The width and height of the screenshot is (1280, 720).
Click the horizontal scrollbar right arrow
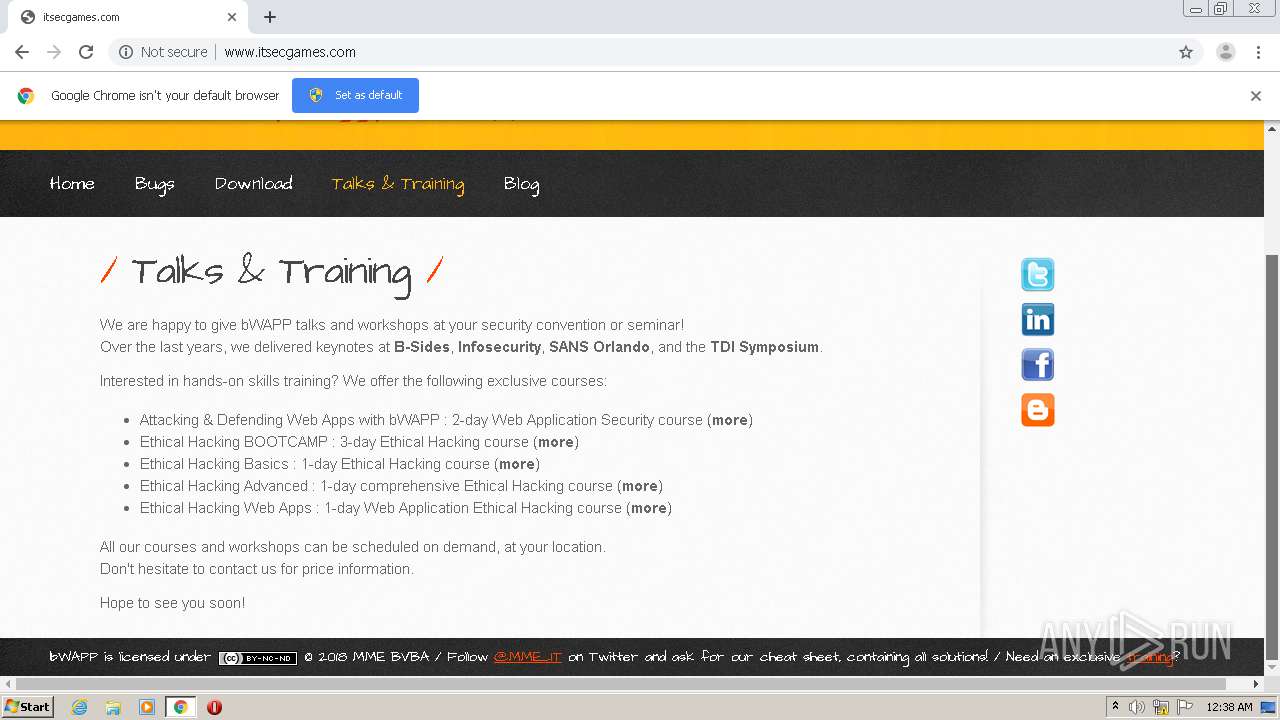click(1257, 684)
